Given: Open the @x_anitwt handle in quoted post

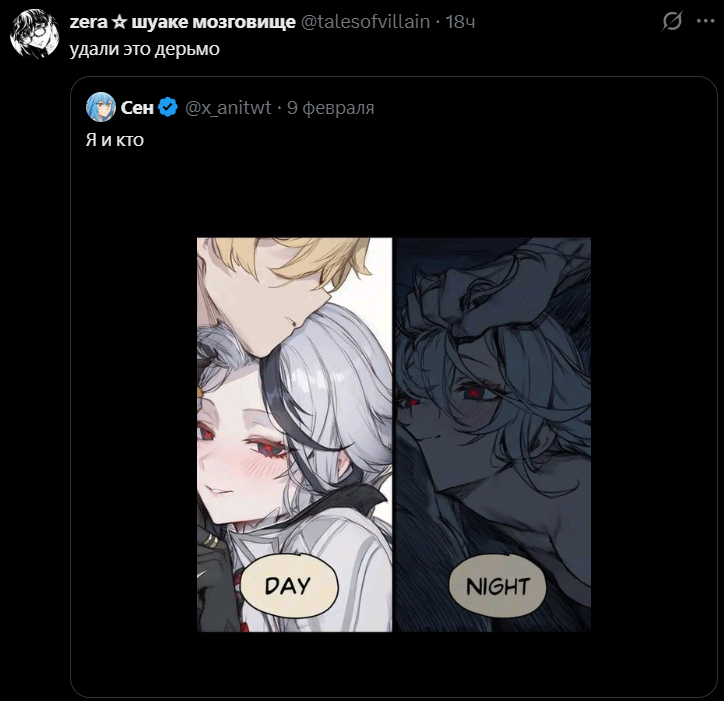Looking at the screenshot, I should pyautogui.click(x=228, y=108).
